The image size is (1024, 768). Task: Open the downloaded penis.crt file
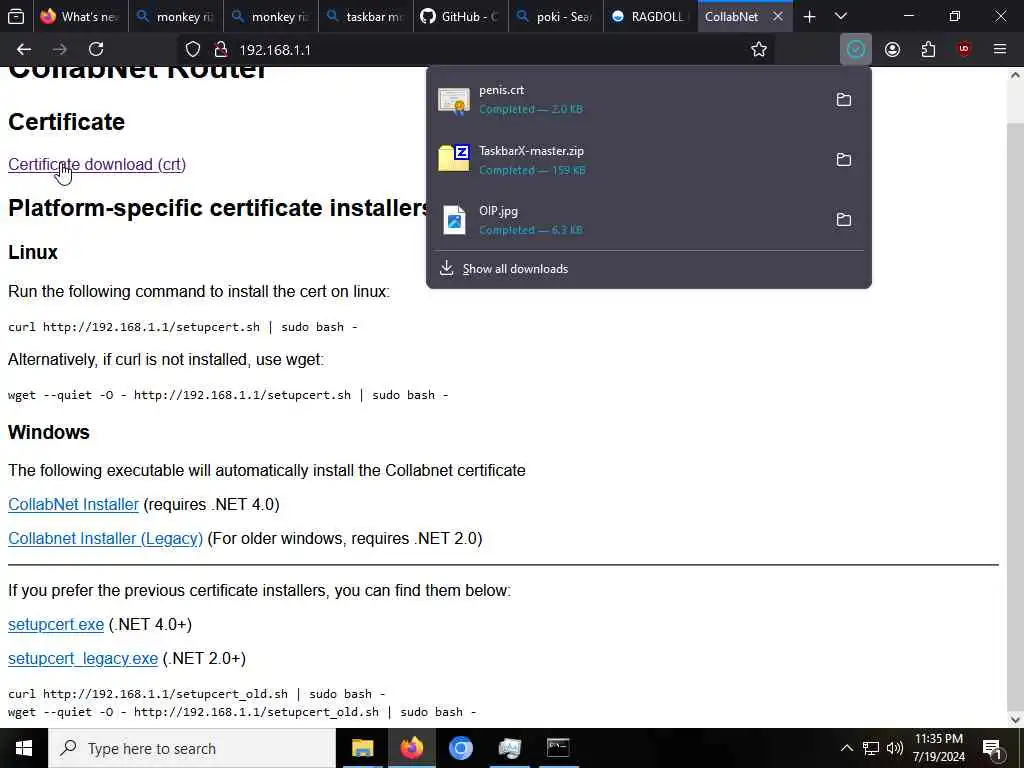click(627, 99)
